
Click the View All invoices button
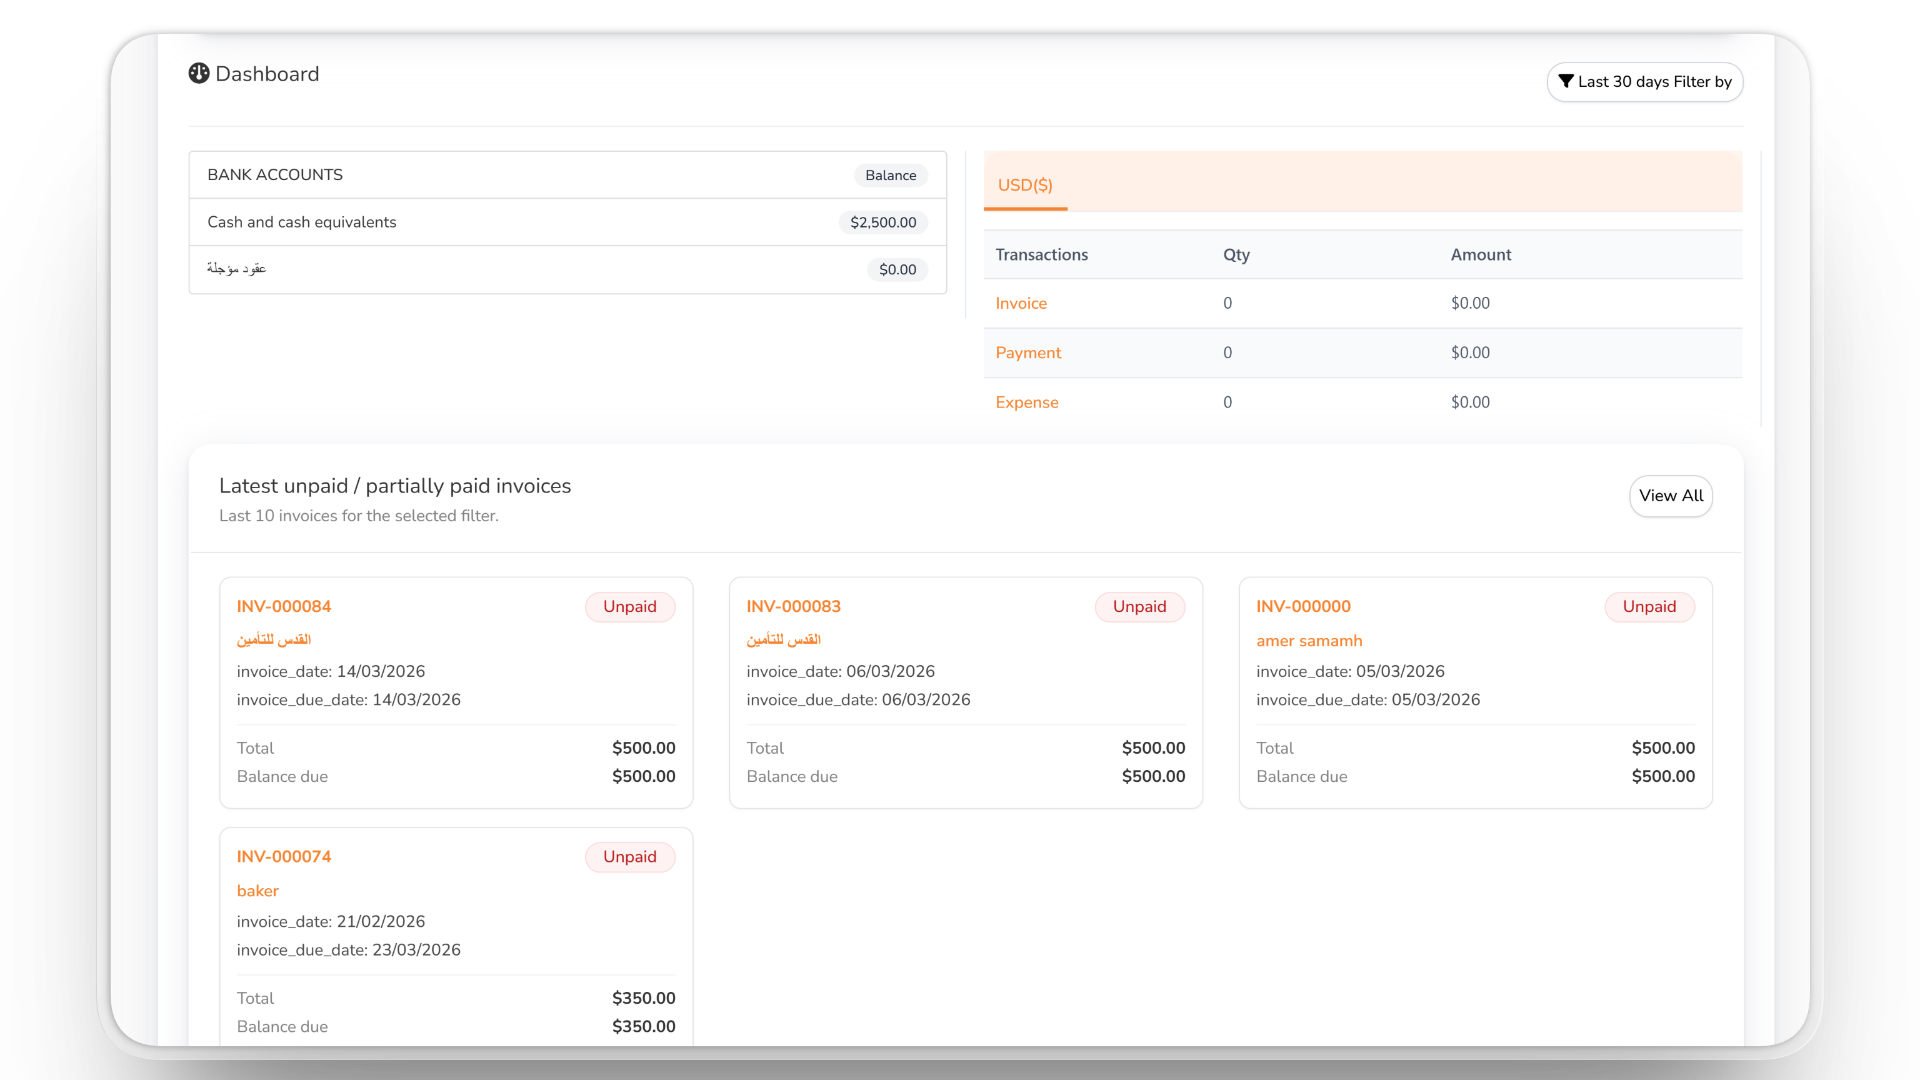pyautogui.click(x=1670, y=496)
